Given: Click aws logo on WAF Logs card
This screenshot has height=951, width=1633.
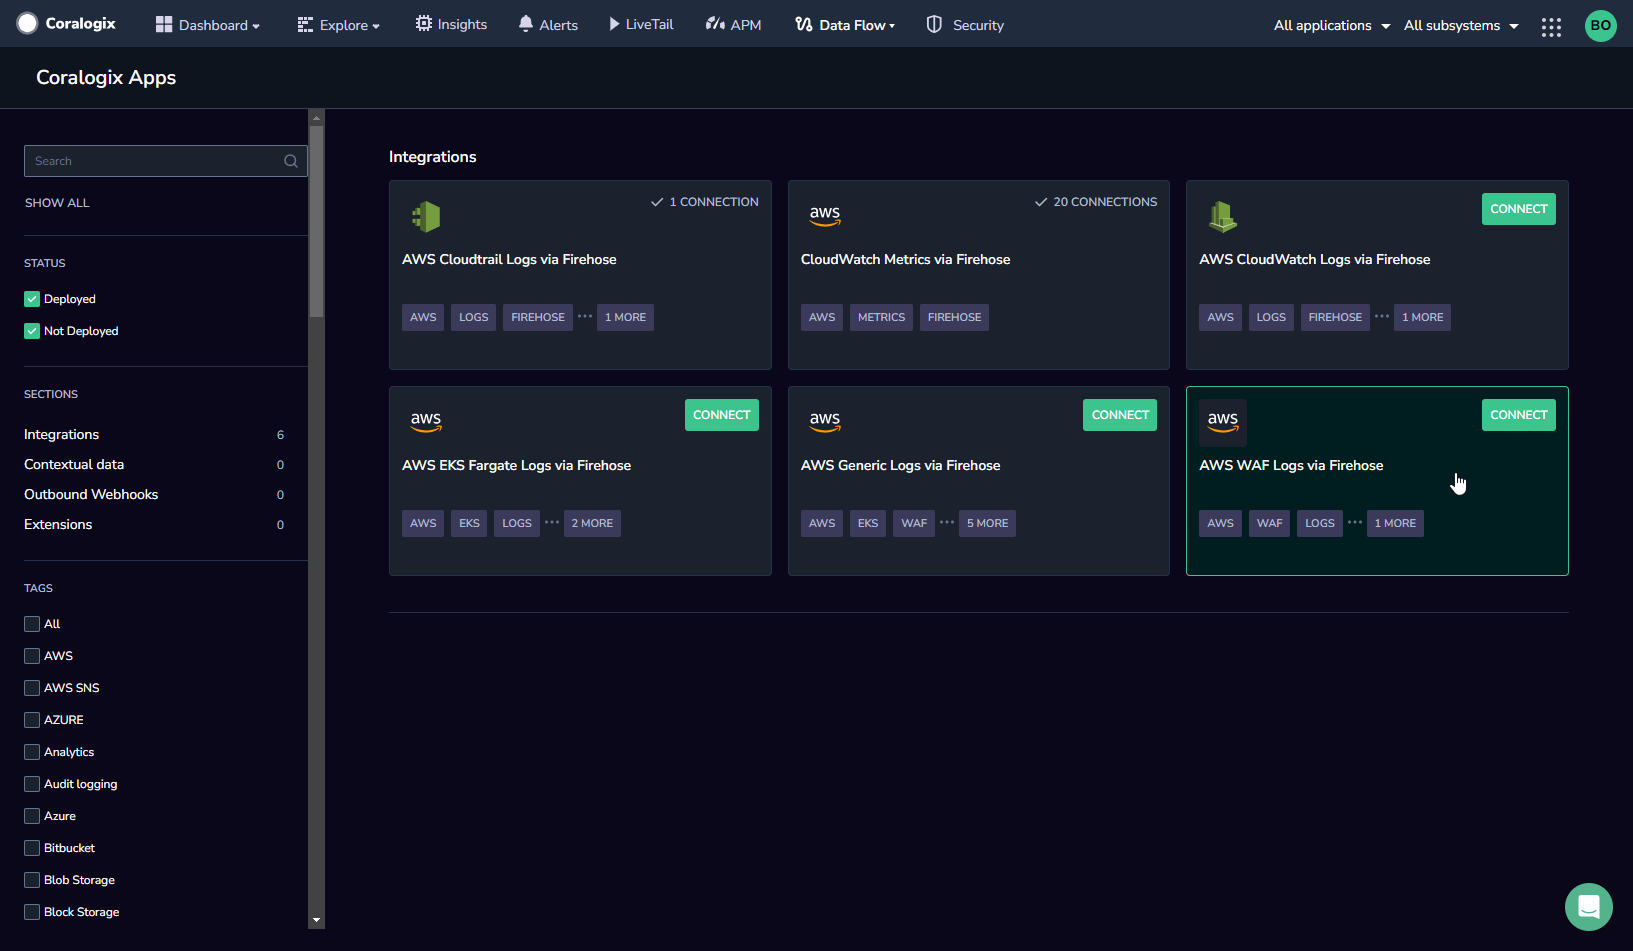Looking at the screenshot, I should pos(1223,421).
